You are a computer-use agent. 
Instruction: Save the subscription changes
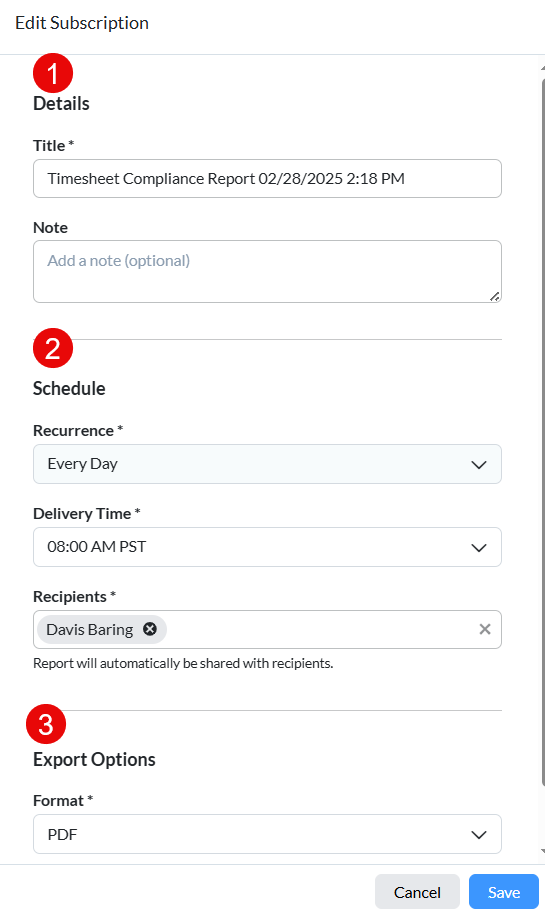pos(504,892)
